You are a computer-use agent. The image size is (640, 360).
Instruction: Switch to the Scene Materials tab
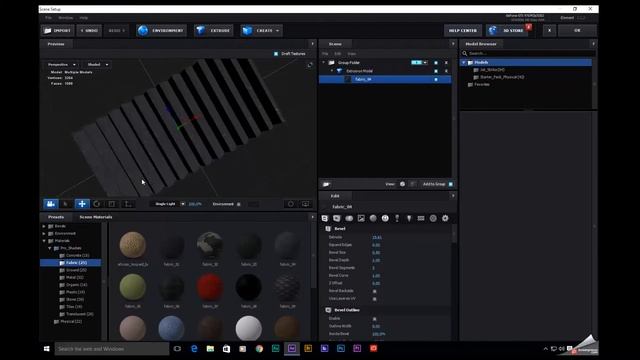(x=96, y=217)
